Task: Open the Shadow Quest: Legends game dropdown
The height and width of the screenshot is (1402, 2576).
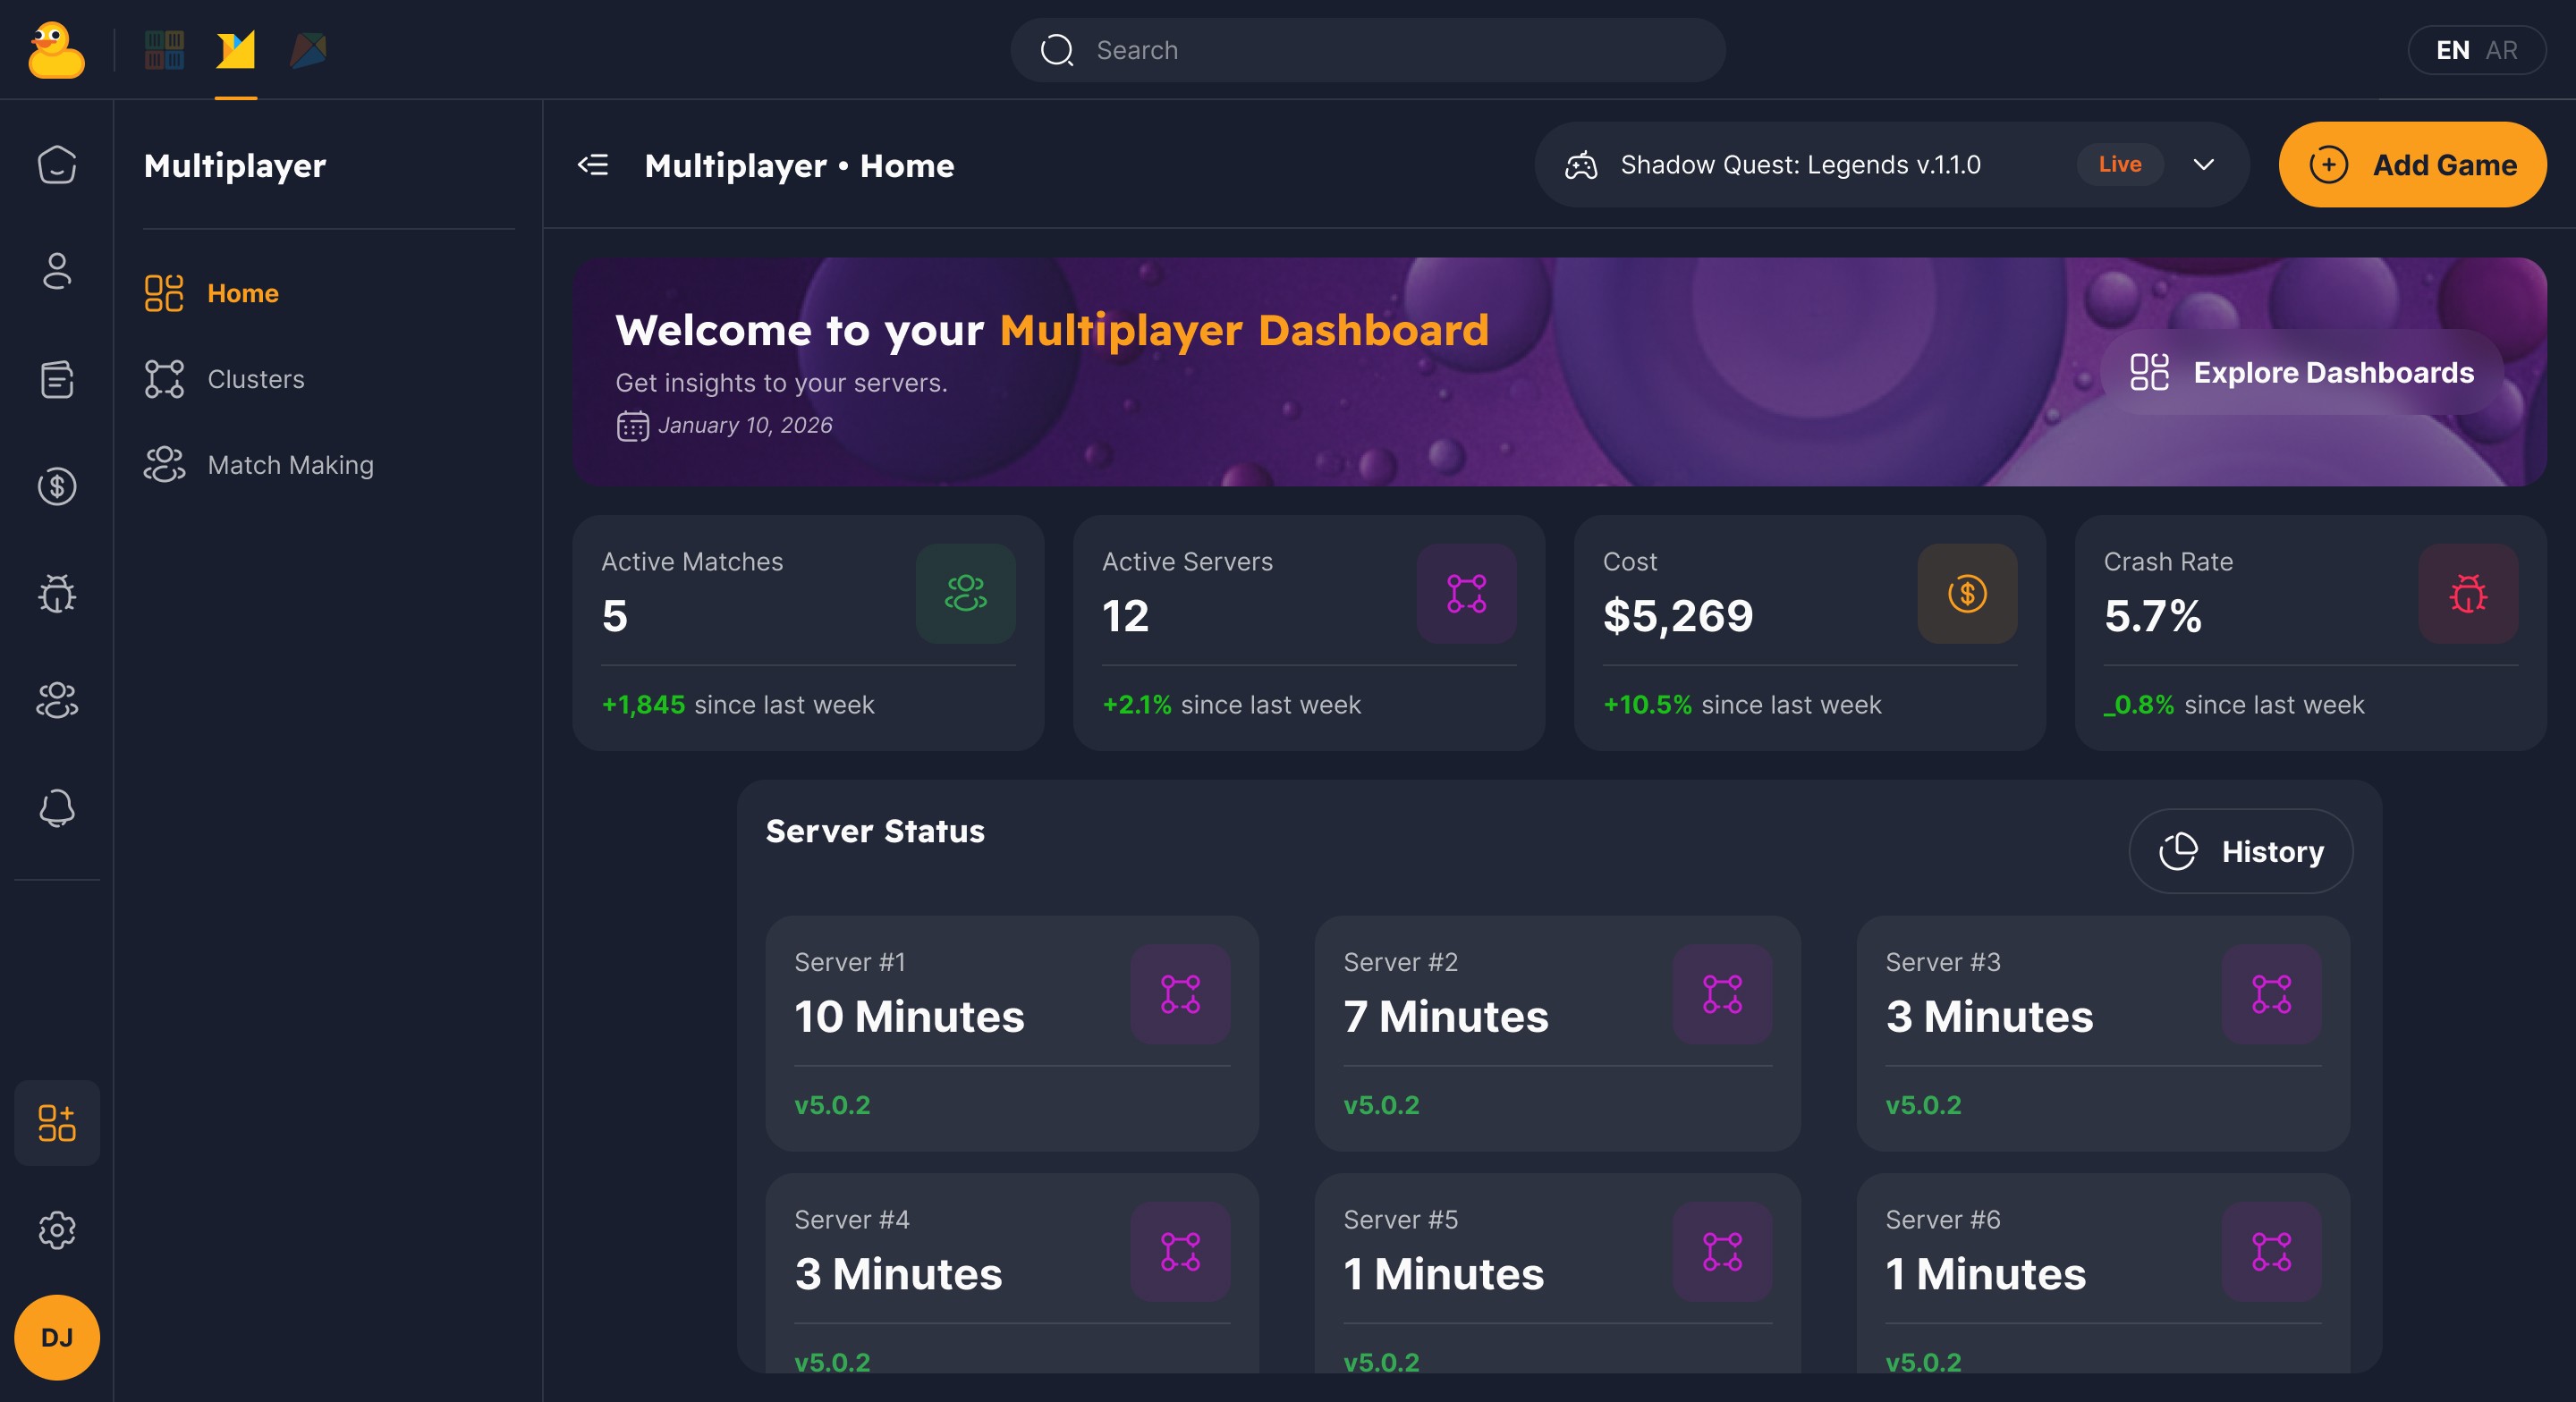Action: (x=1800, y=165)
